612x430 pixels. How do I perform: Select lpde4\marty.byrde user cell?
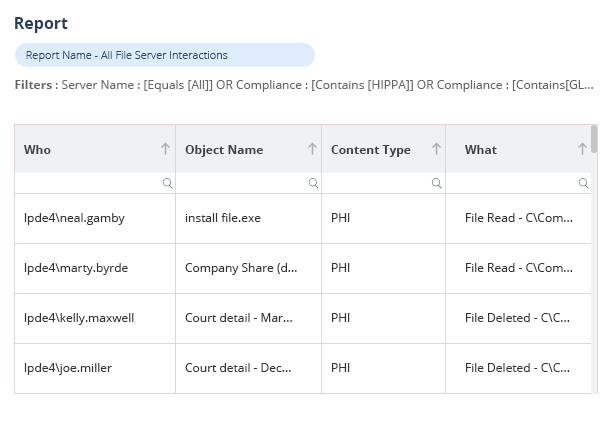[76, 268]
